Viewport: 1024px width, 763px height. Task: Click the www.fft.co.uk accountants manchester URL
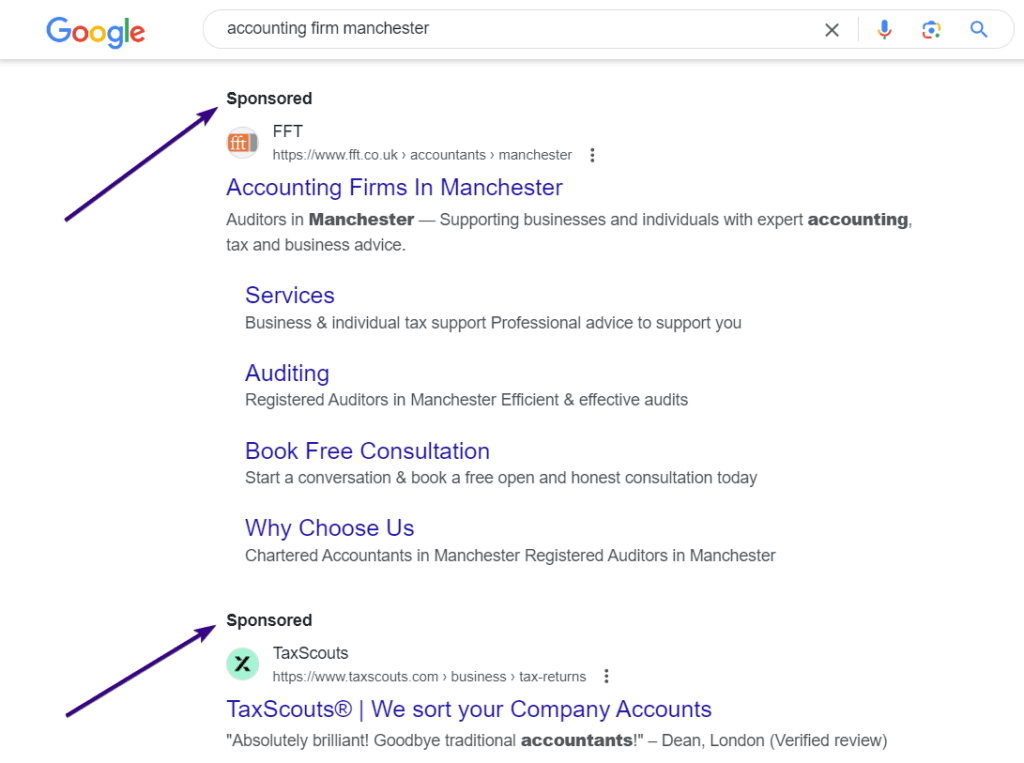click(422, 155)
